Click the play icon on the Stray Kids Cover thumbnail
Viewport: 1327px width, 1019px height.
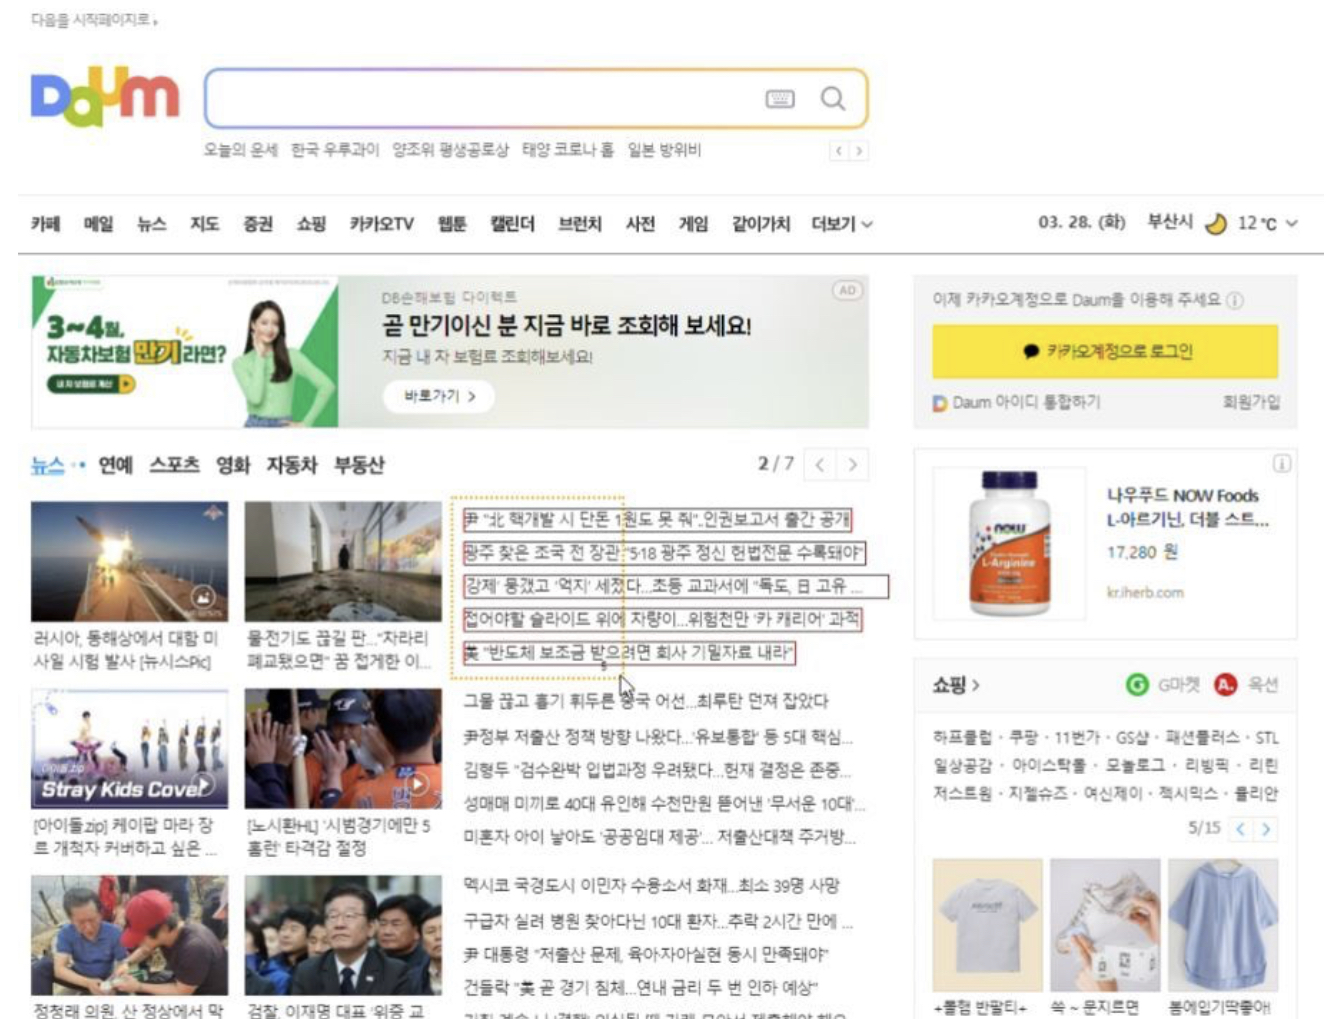pyautogui.click(x=204, y=784)
